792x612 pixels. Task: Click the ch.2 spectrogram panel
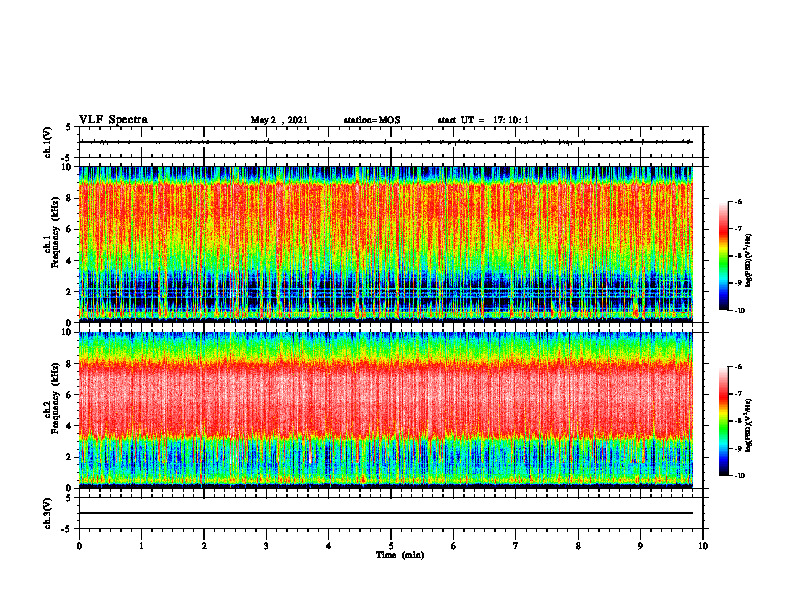coord(386,410)
